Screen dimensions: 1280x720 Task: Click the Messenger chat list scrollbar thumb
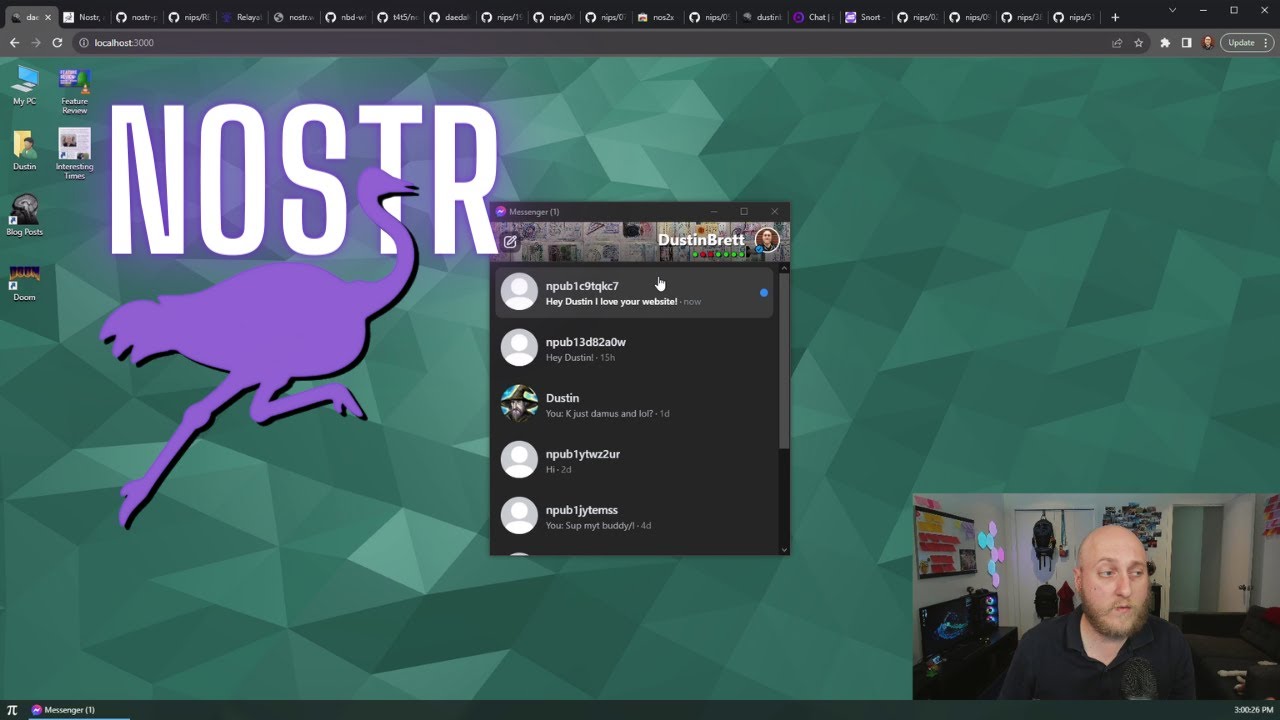coord(784,360)
